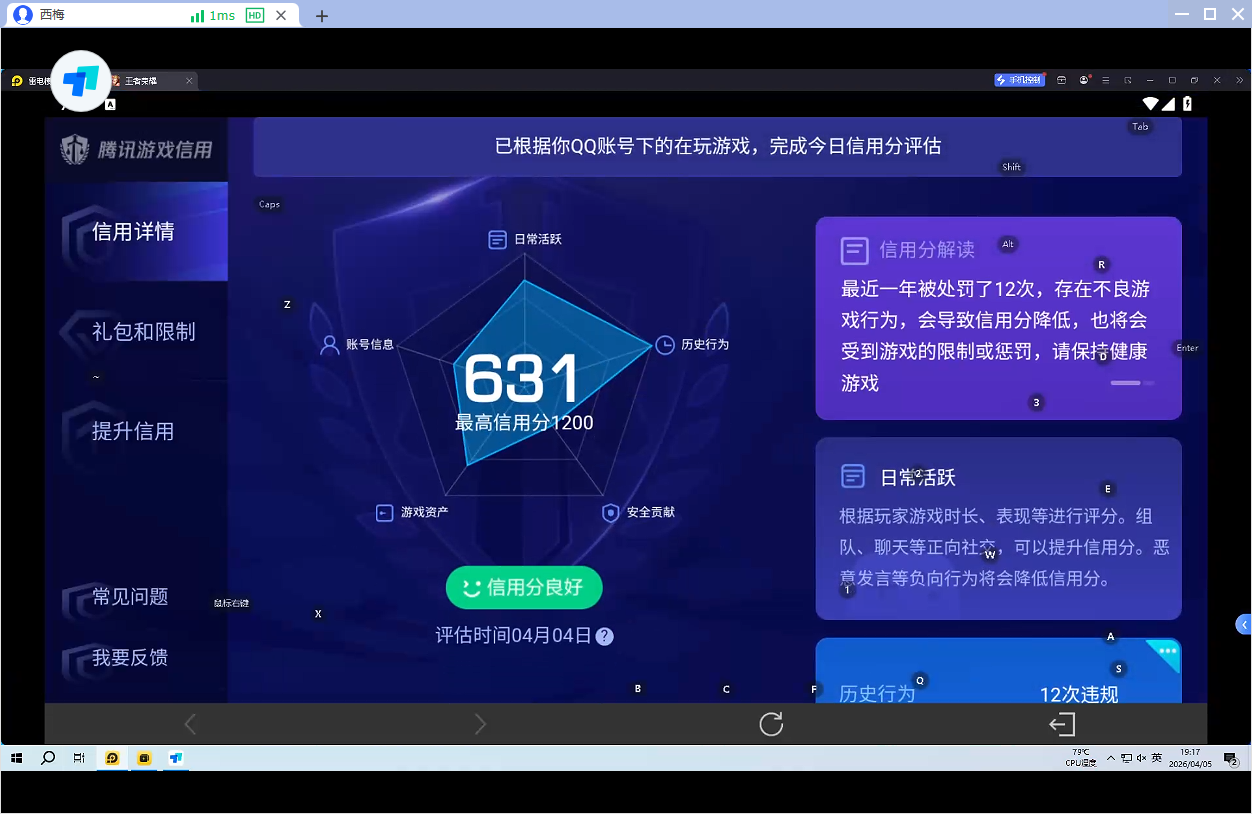
Task: Open help via the question mark beside 评估时间
Action: click(604, 636)
